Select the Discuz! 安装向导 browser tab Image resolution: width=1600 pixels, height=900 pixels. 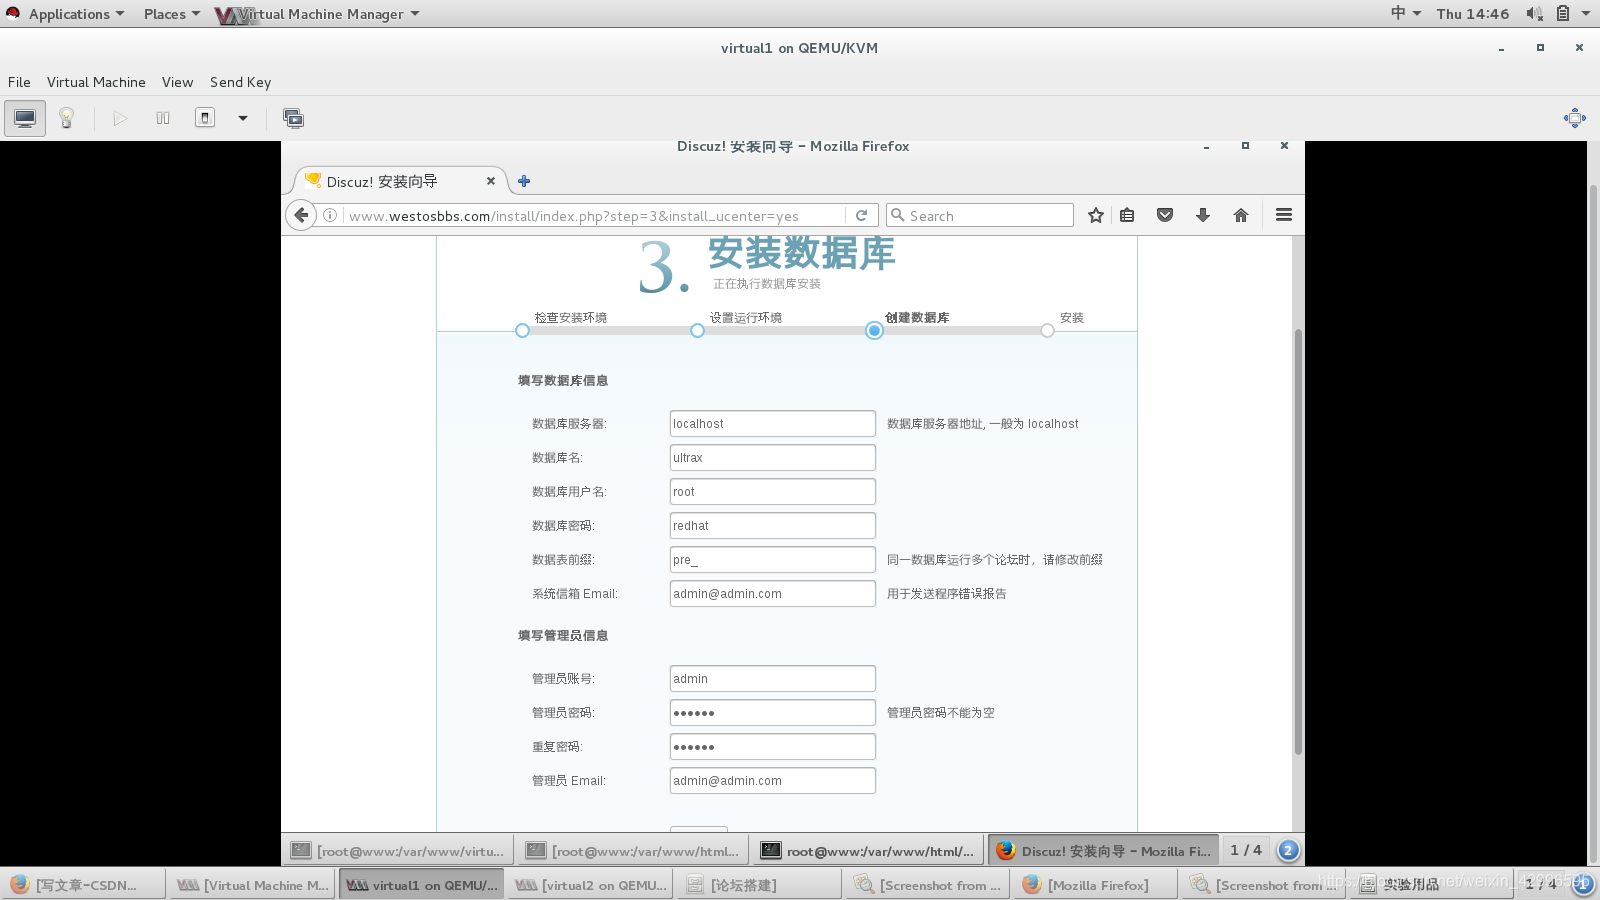(400, 181)
